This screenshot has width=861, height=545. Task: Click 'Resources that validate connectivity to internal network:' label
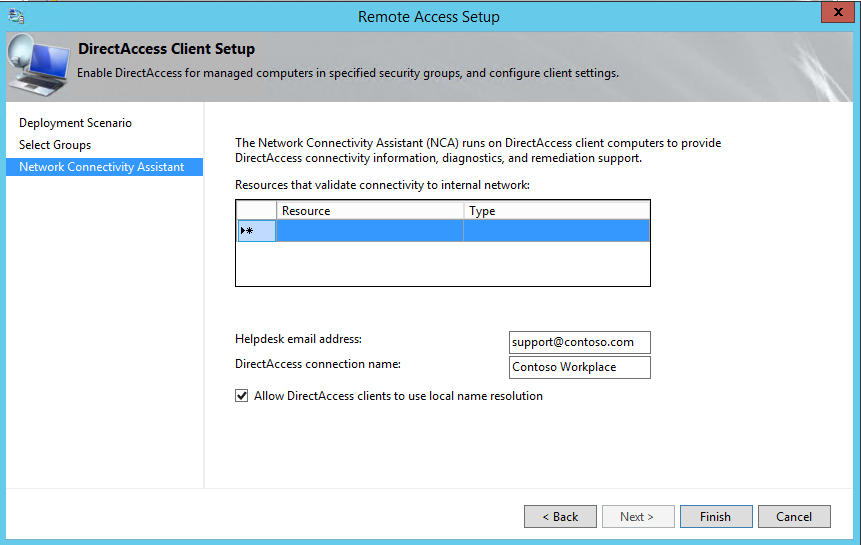point(382,185)
